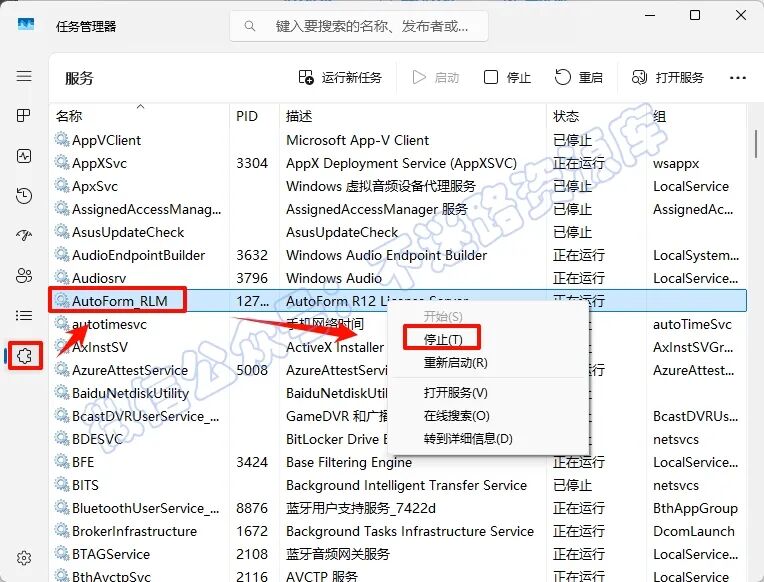Select the BTAGService service row
Viewport: 764px width, 582px height.
(398, 554)
